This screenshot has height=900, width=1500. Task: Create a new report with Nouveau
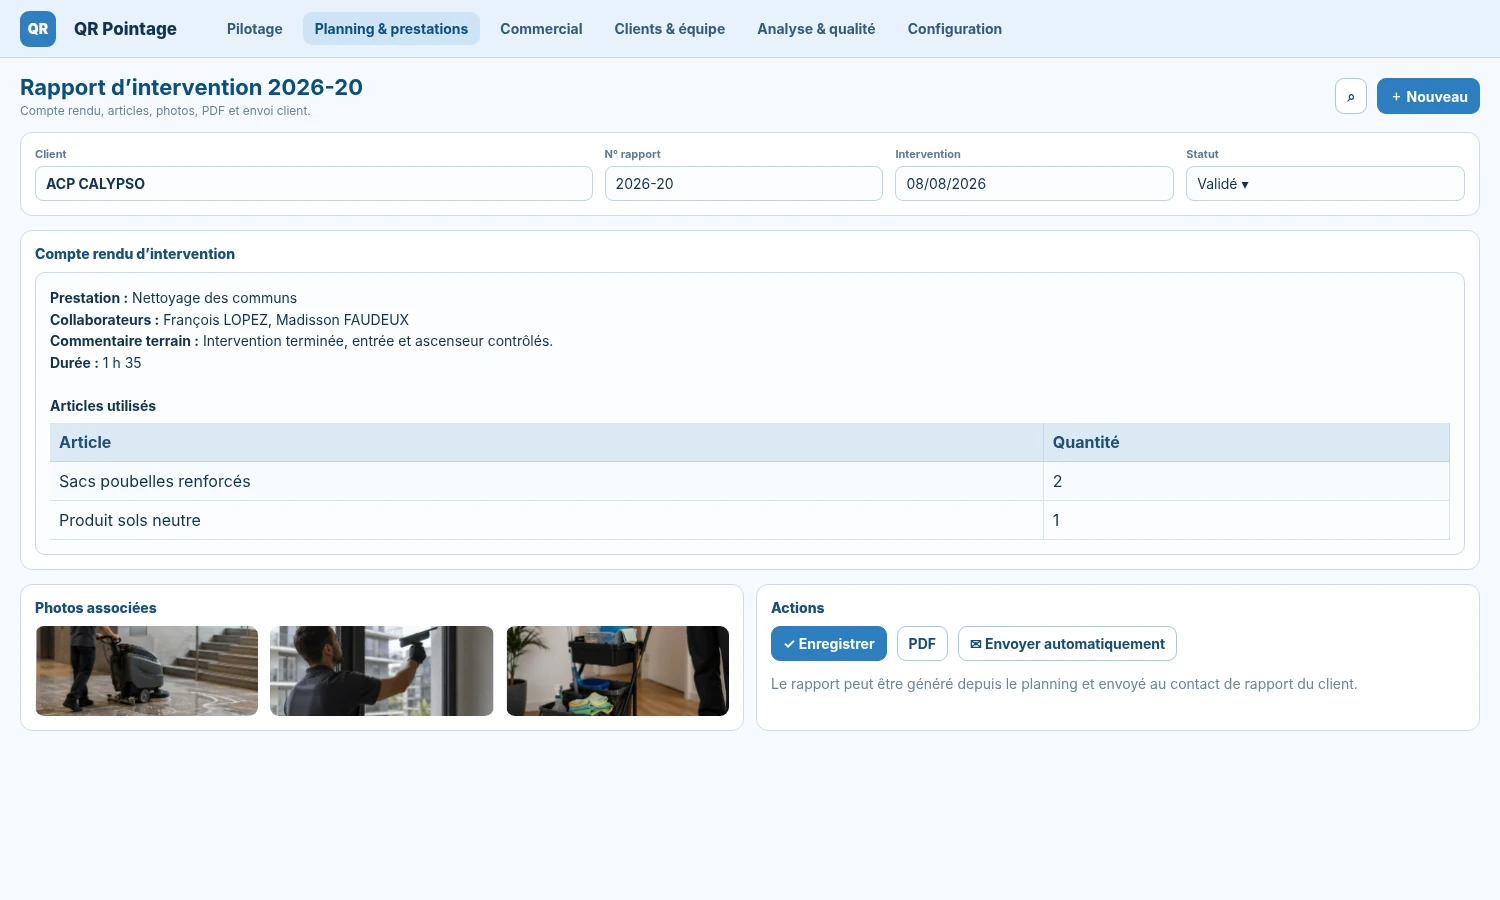(x=1428, y=96)
